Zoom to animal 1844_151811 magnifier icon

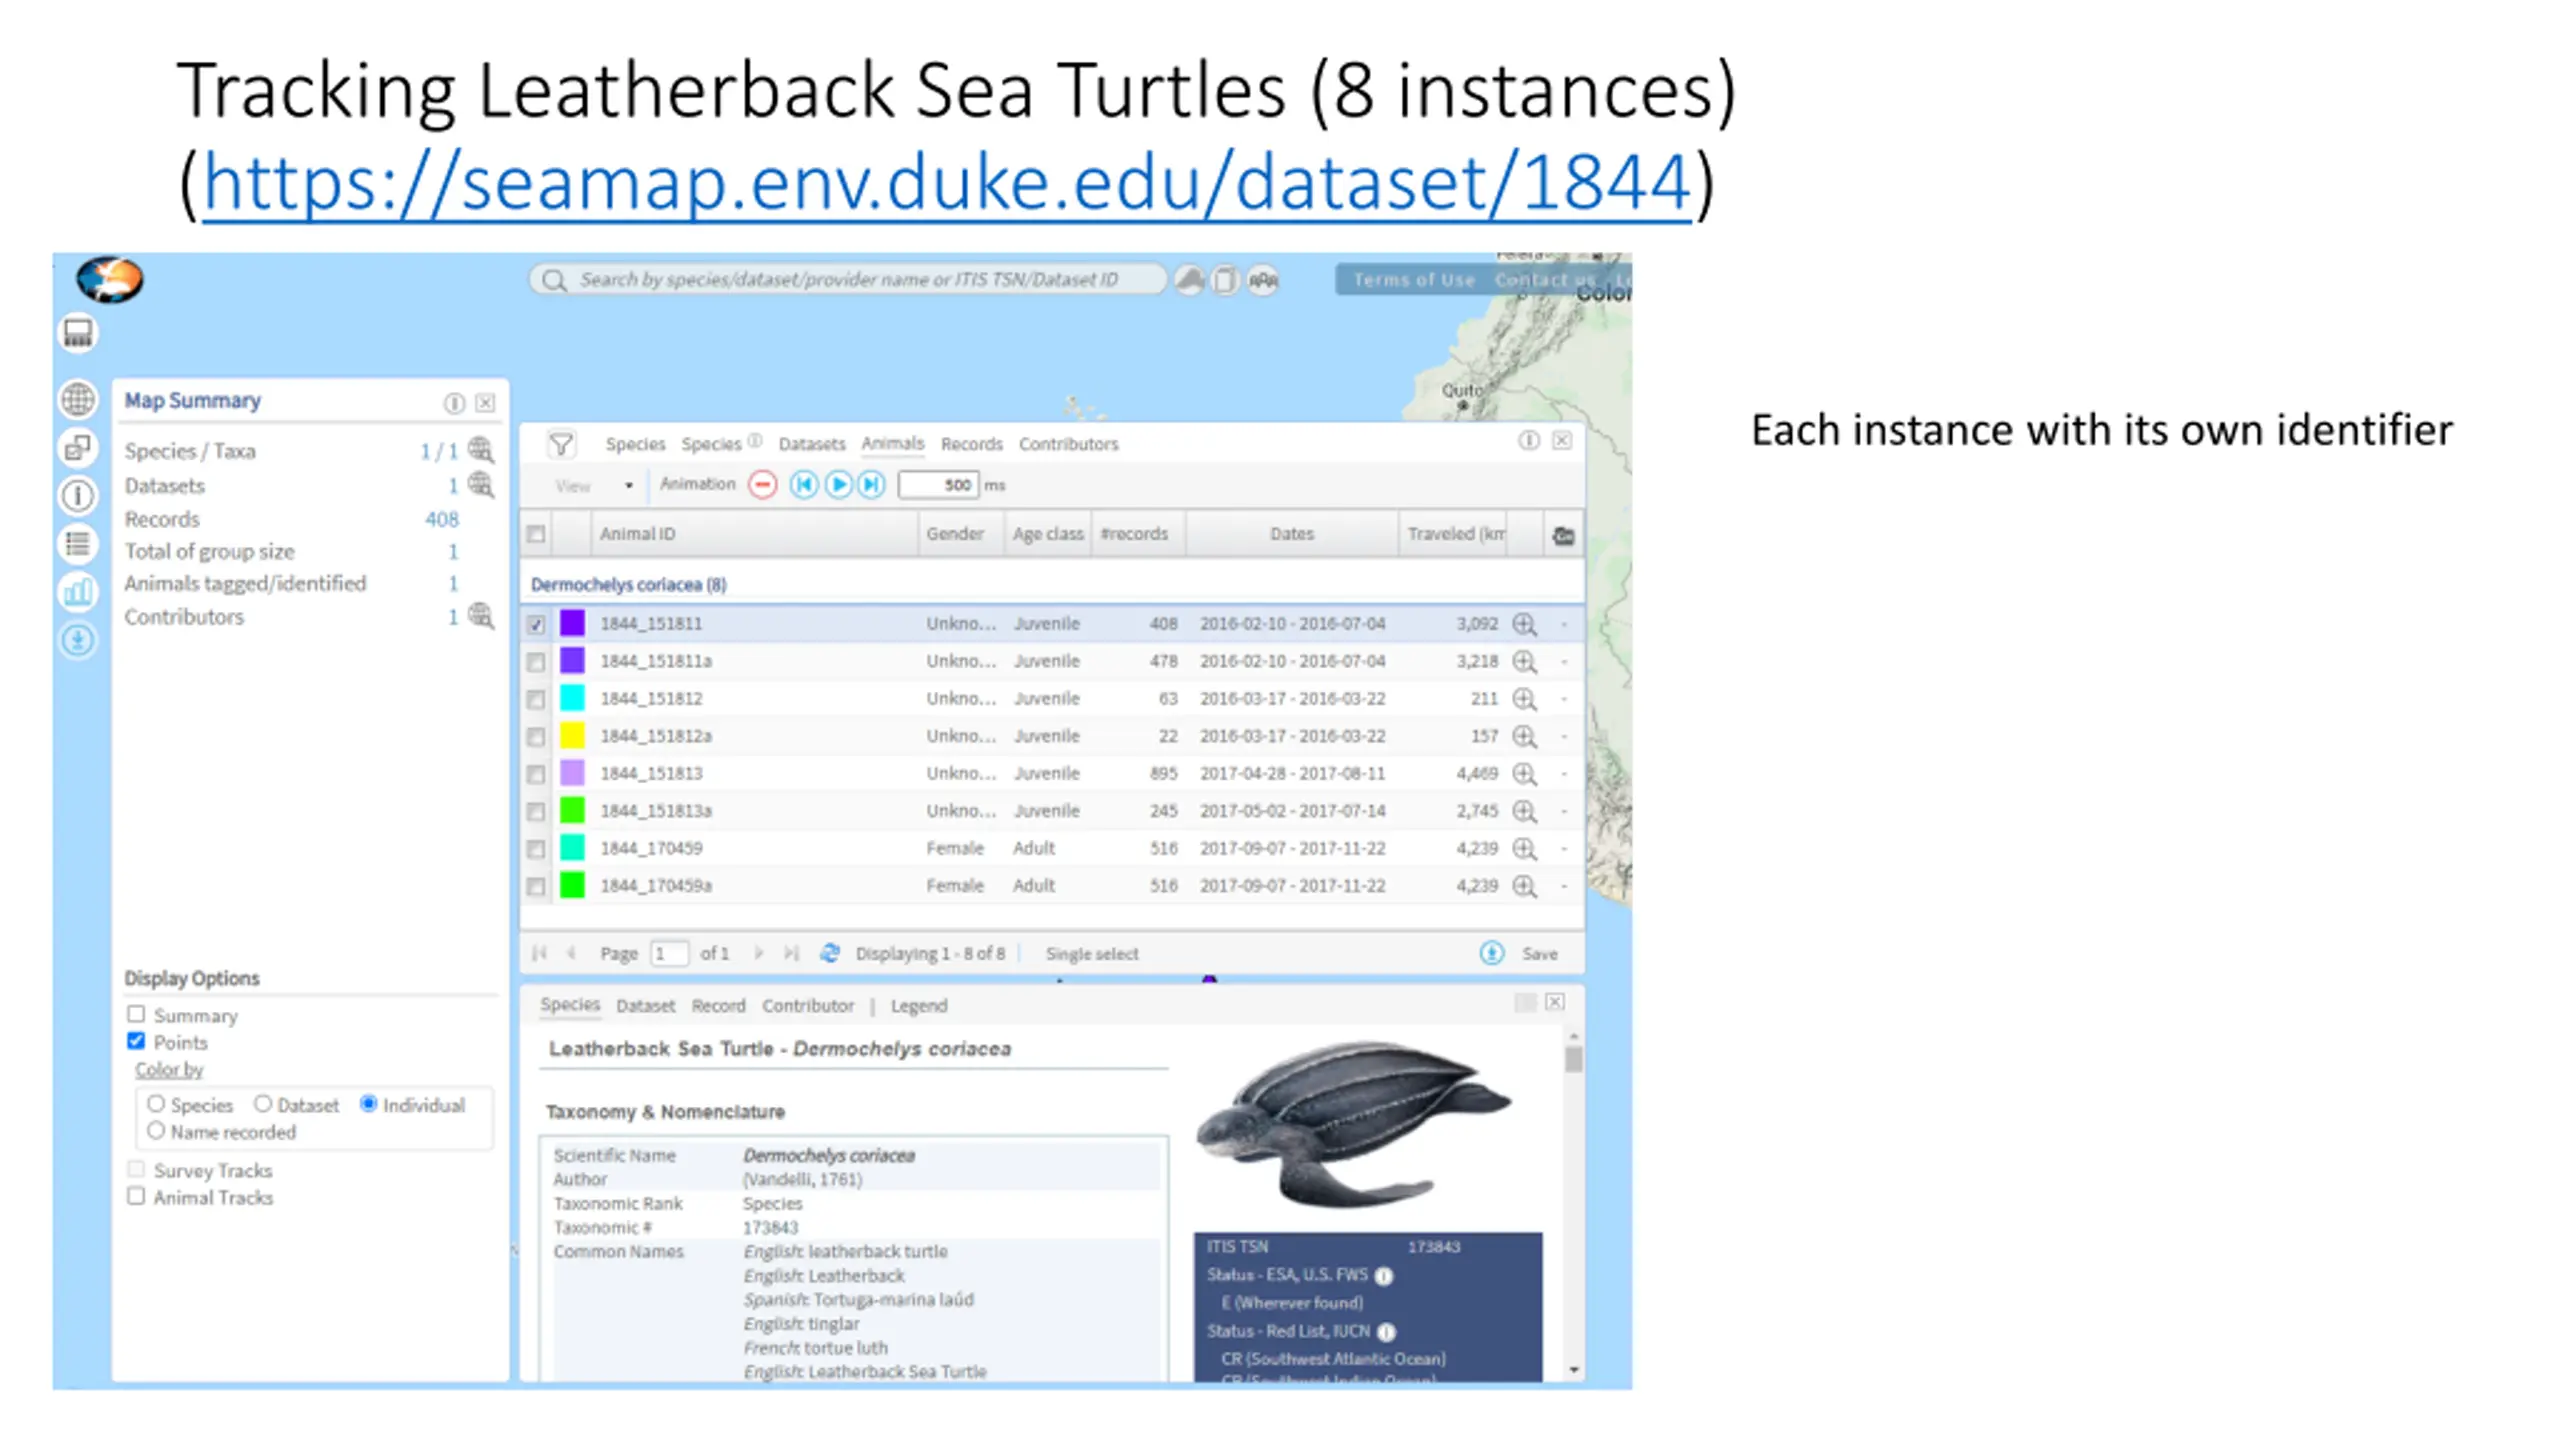[x=1524, y=624]
